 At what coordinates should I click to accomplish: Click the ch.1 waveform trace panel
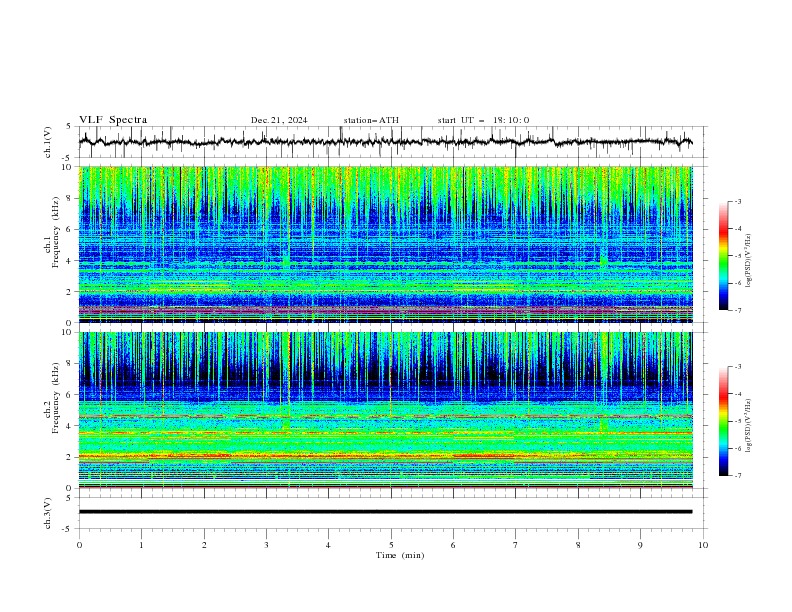(392, 142)
